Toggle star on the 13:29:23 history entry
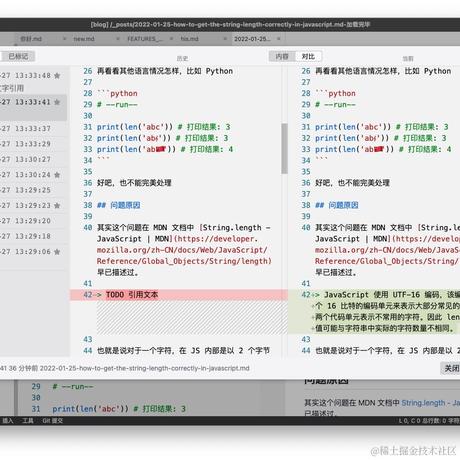 click(57, 205)
